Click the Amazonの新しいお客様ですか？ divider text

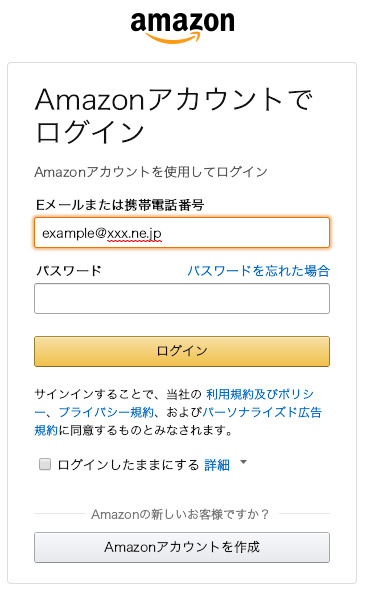(180, 514)
